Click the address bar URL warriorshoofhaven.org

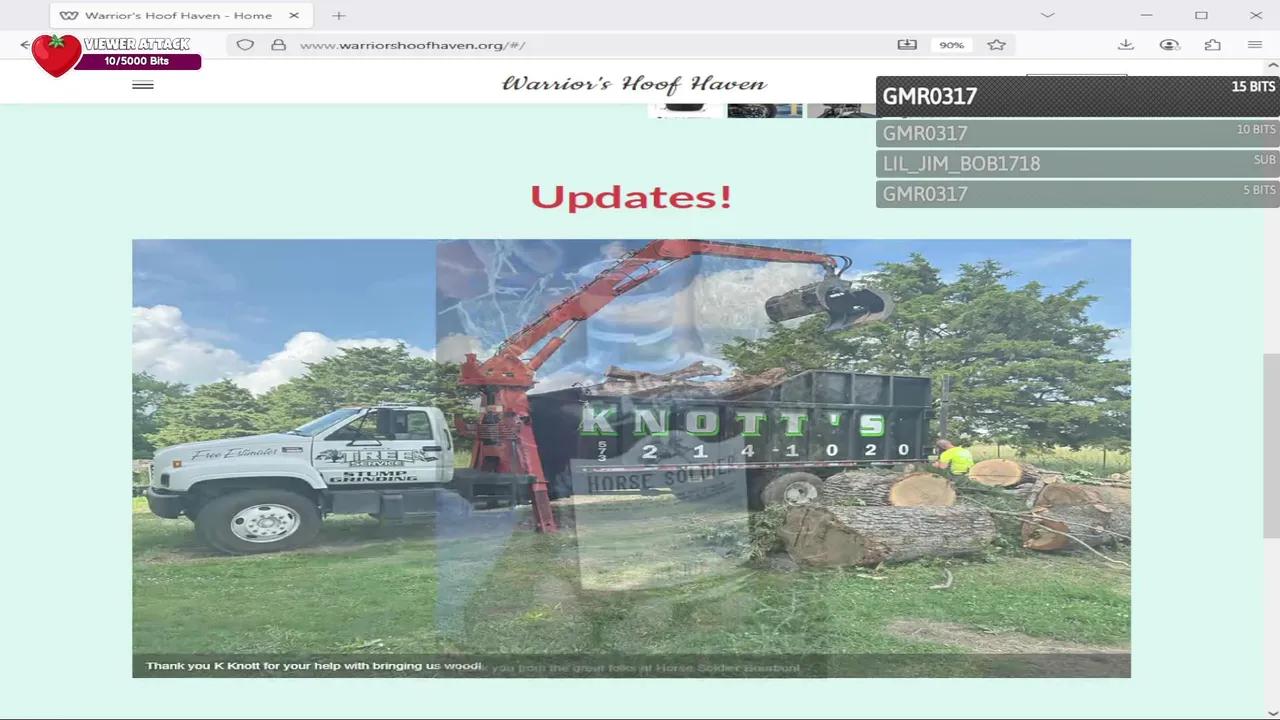[x=412, y=45]
